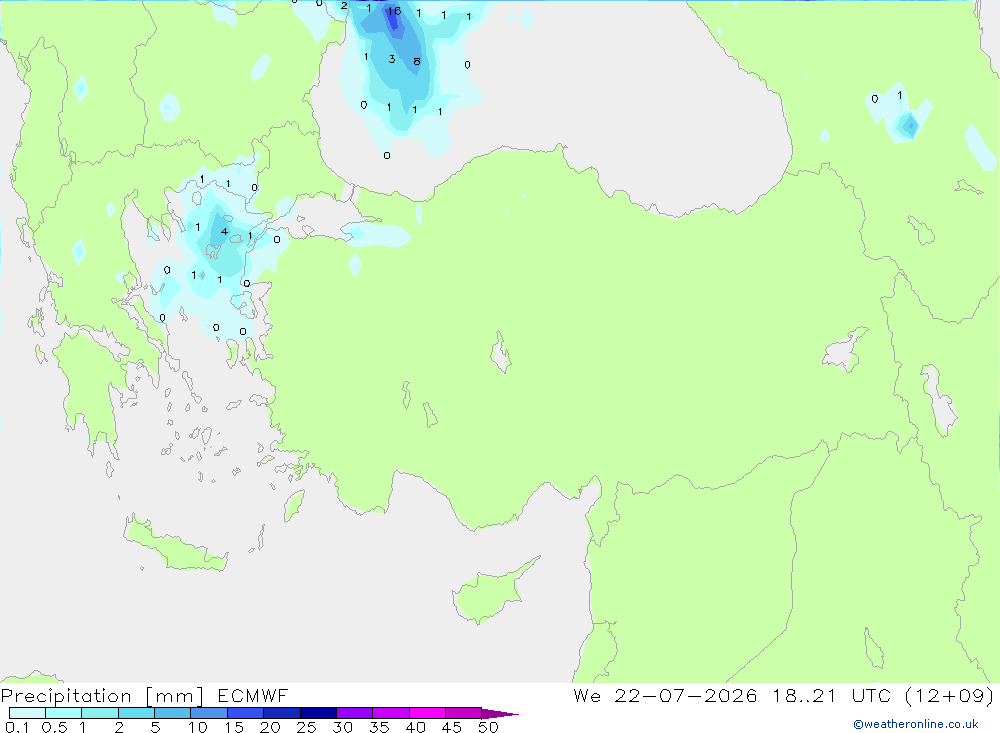Click the 1–2 mm legend color box

(100, 713)
